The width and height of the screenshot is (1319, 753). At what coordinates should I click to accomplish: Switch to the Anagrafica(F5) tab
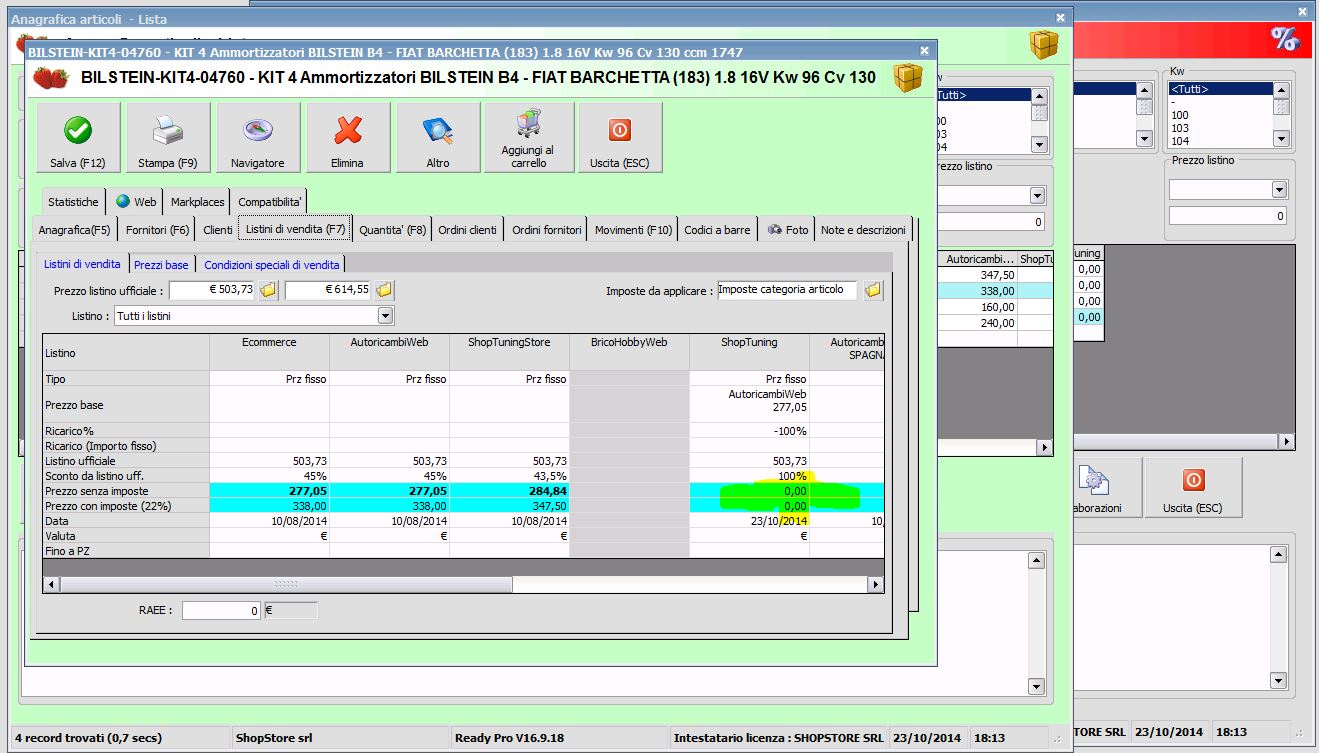point(75,230)
